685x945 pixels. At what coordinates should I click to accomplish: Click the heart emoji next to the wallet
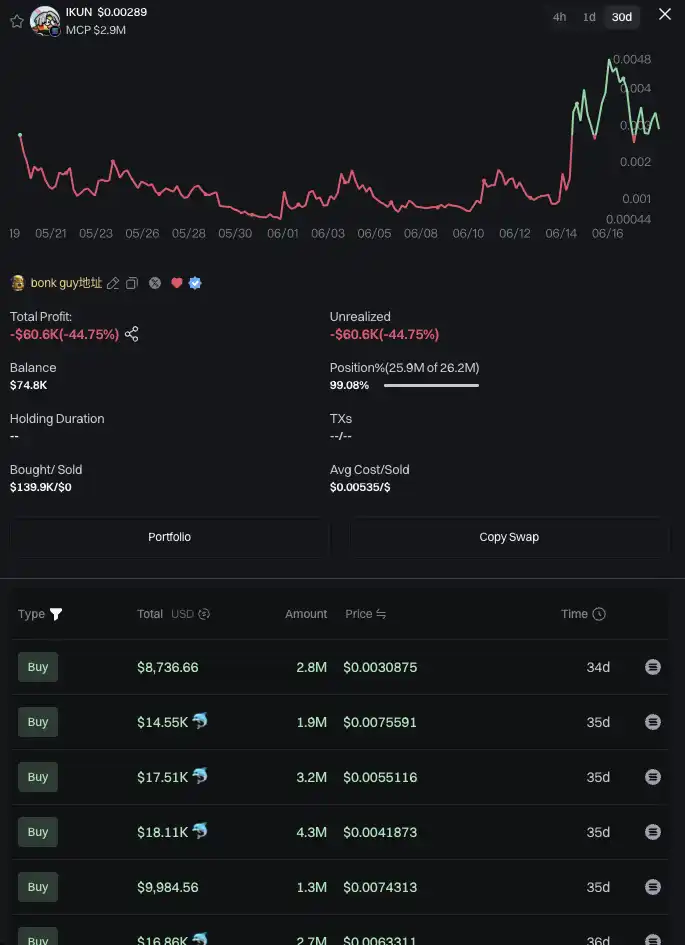176,283
